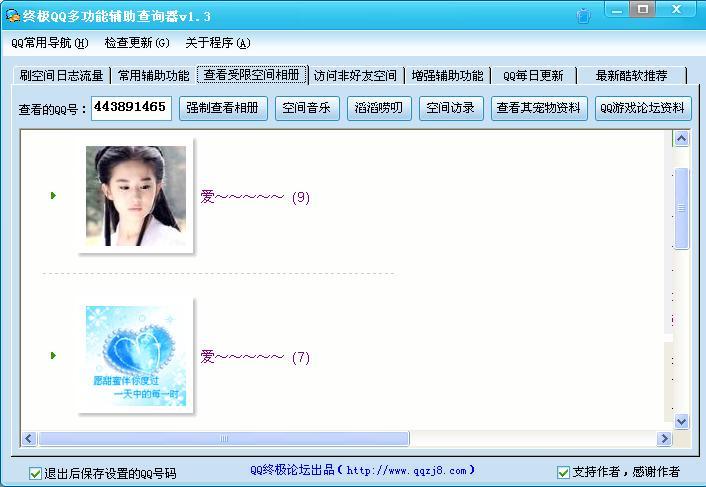Switch to 常用辅助功能 tab
The image size is (706, 487).
coord(154,75)
